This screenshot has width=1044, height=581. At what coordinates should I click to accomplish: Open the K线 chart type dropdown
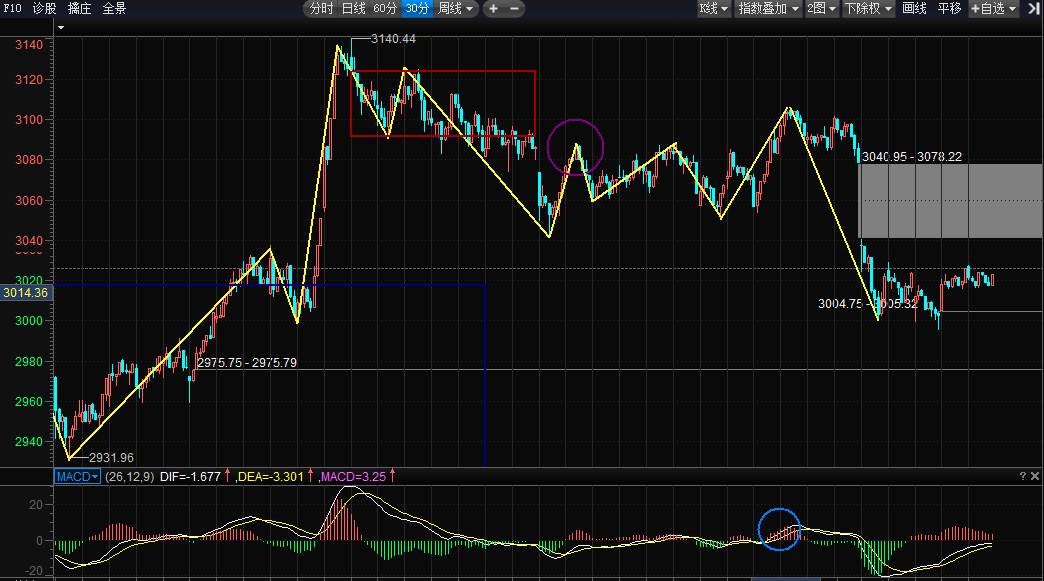(x=714, y=9)
